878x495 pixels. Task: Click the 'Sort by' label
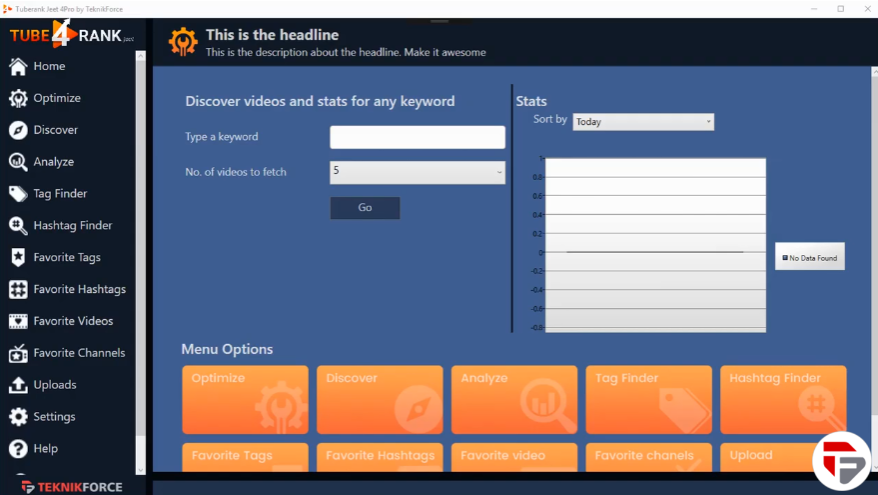tap(550, 119)
